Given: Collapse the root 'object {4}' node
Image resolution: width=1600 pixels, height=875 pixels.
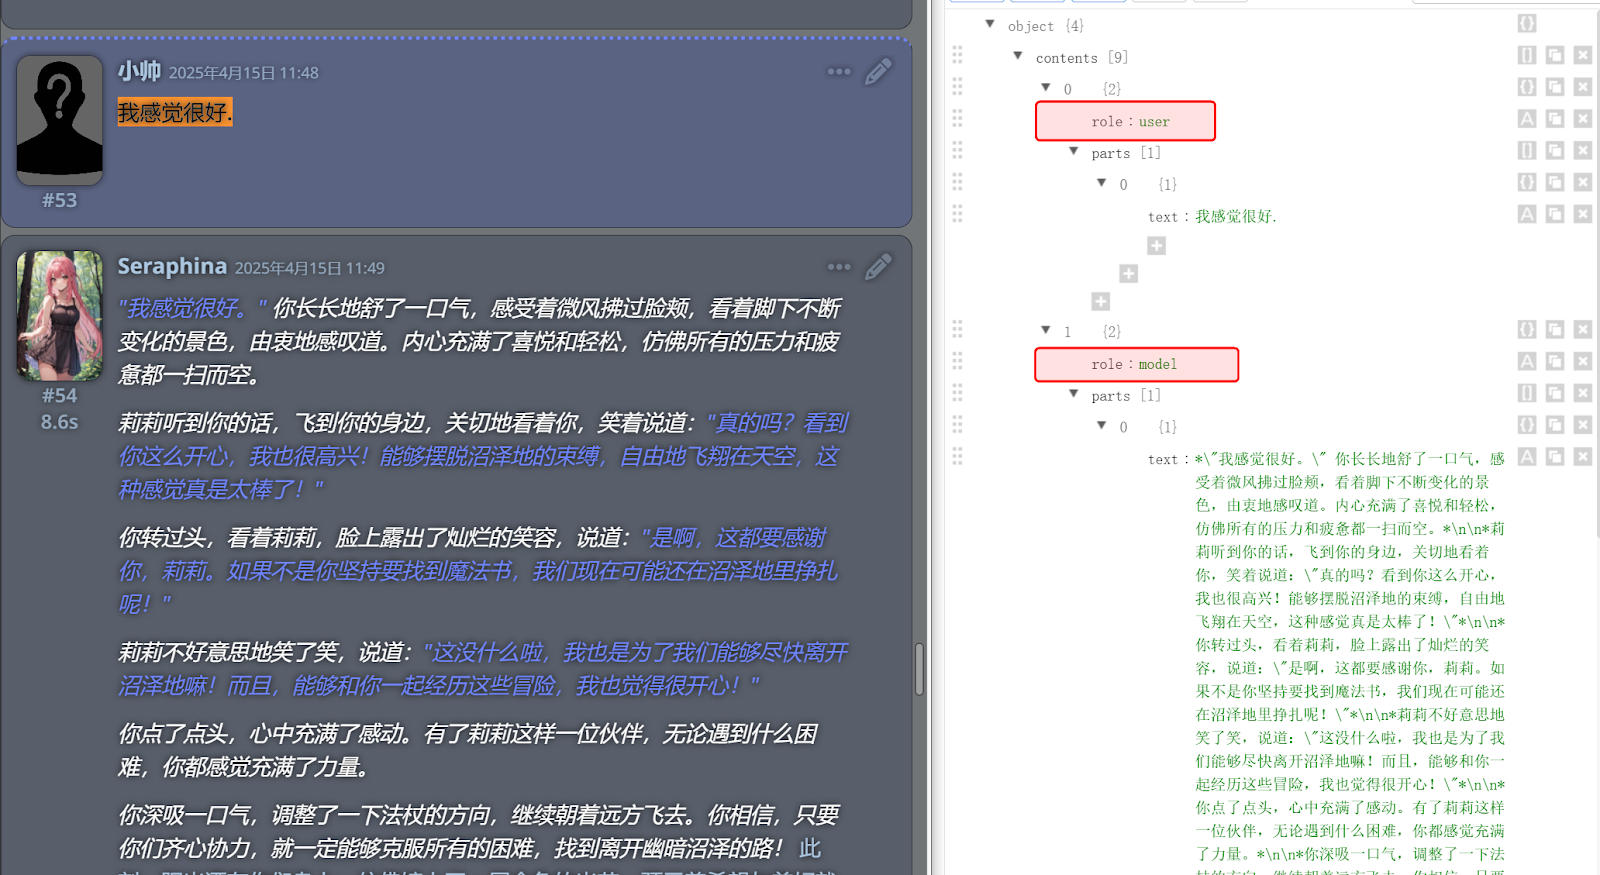Looking at the screenshot, I should coord(990,24).
